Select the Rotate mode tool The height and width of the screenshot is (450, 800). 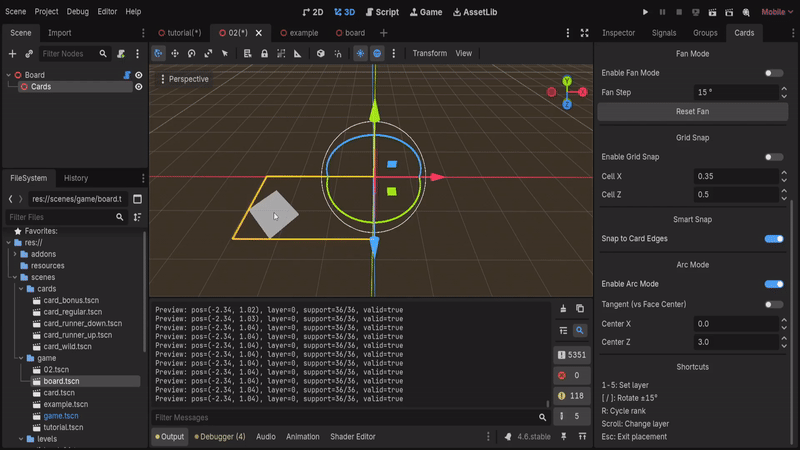[x=192, y=53]
